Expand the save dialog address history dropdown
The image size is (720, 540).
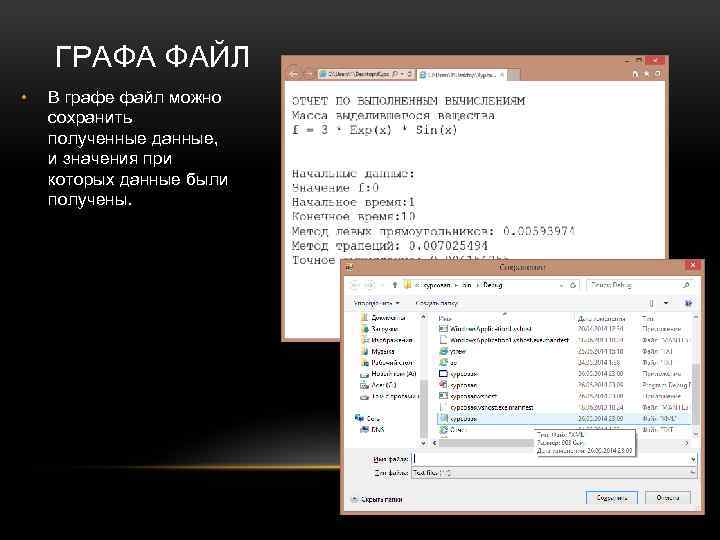pyautogui.click(x=561, y=285)
